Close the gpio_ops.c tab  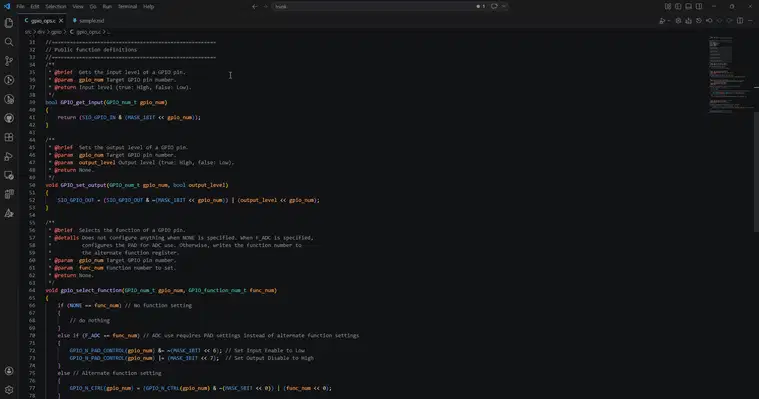(61, 21)
